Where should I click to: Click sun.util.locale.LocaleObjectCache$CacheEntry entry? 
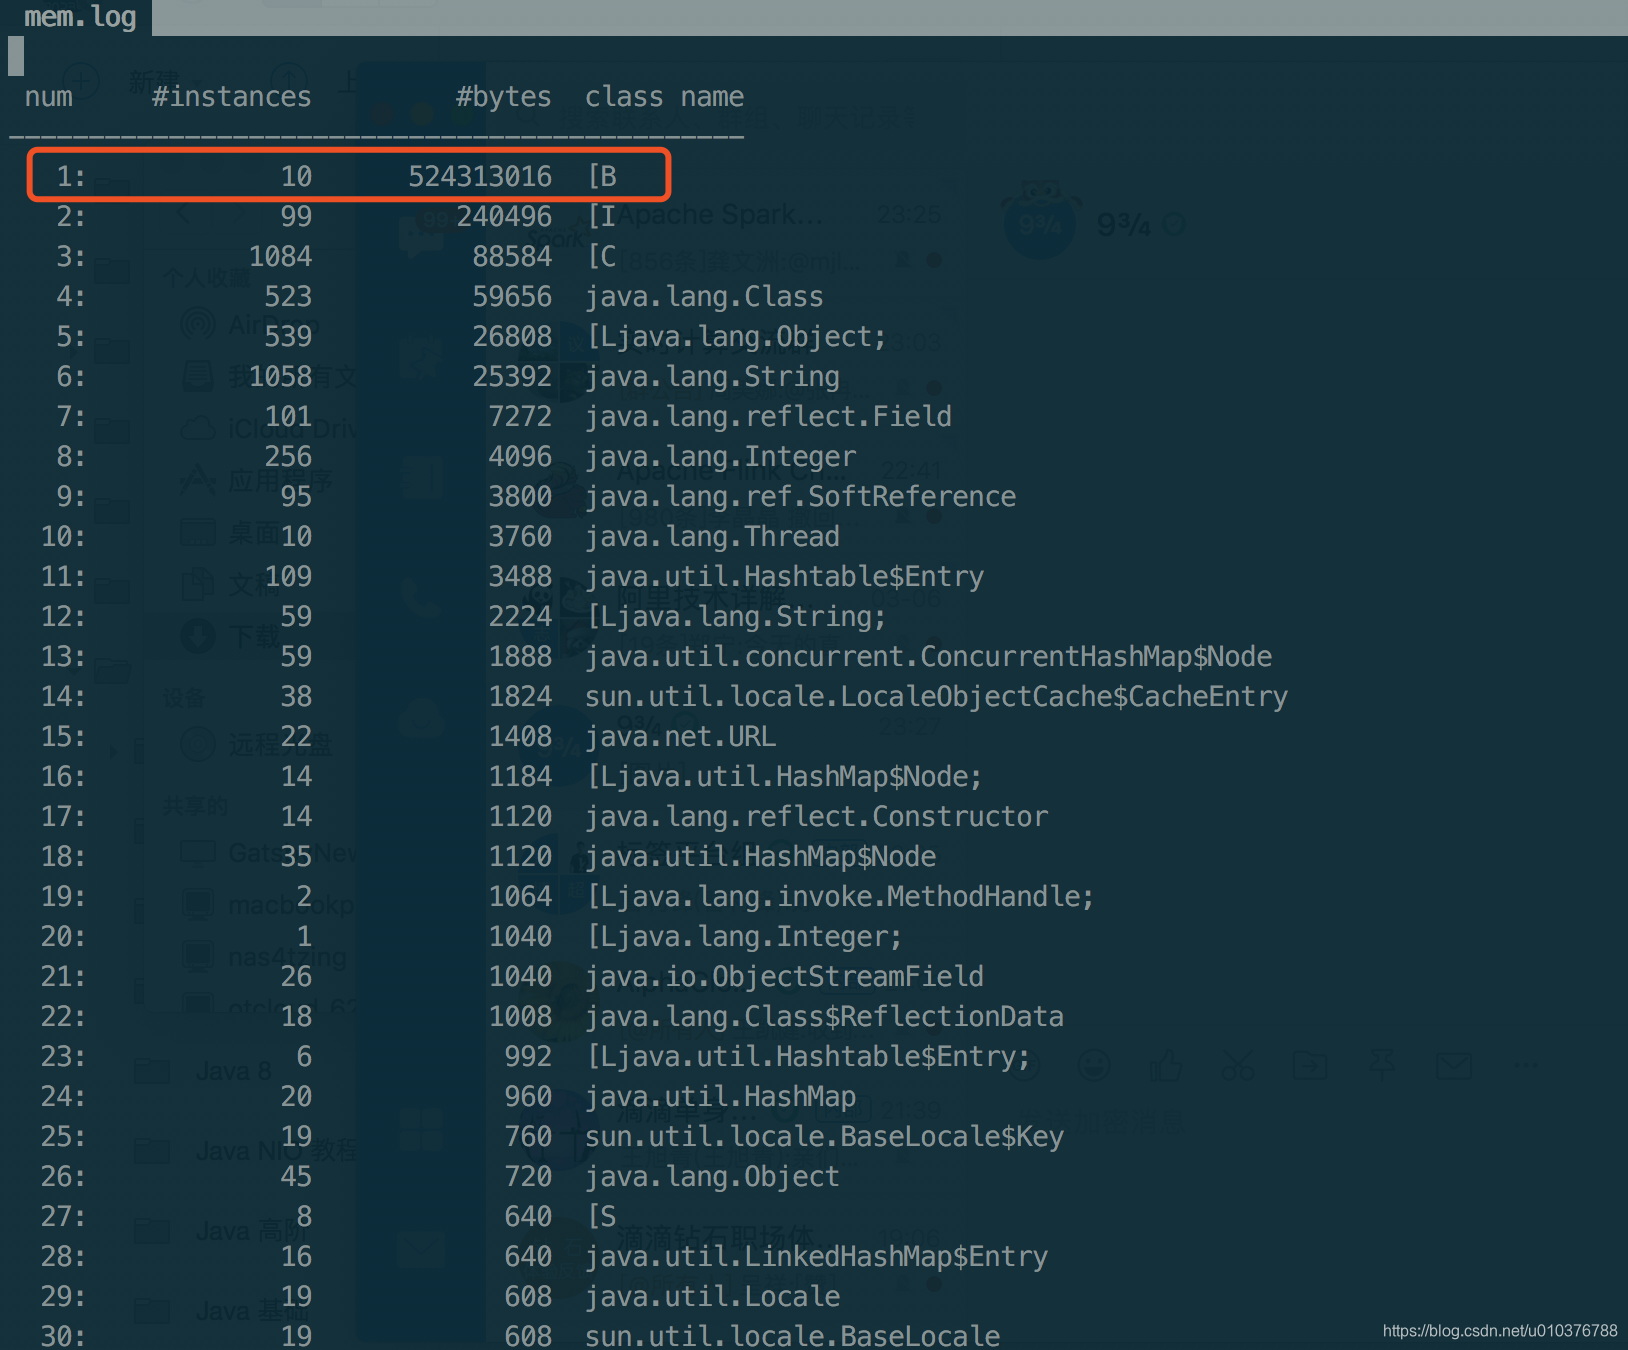tap(936, 697)
